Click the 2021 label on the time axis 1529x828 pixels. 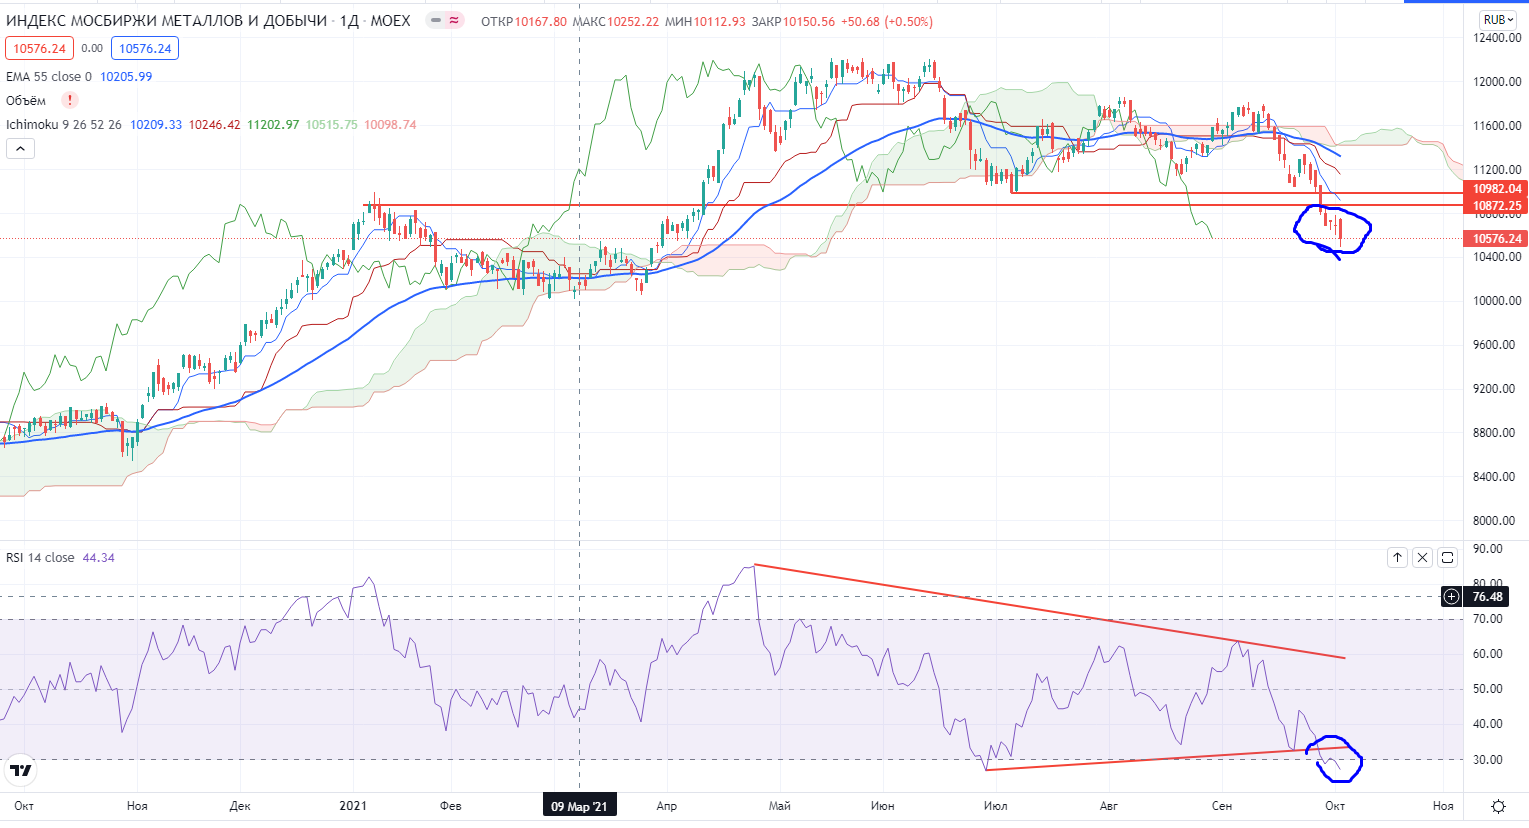[353, 806]
